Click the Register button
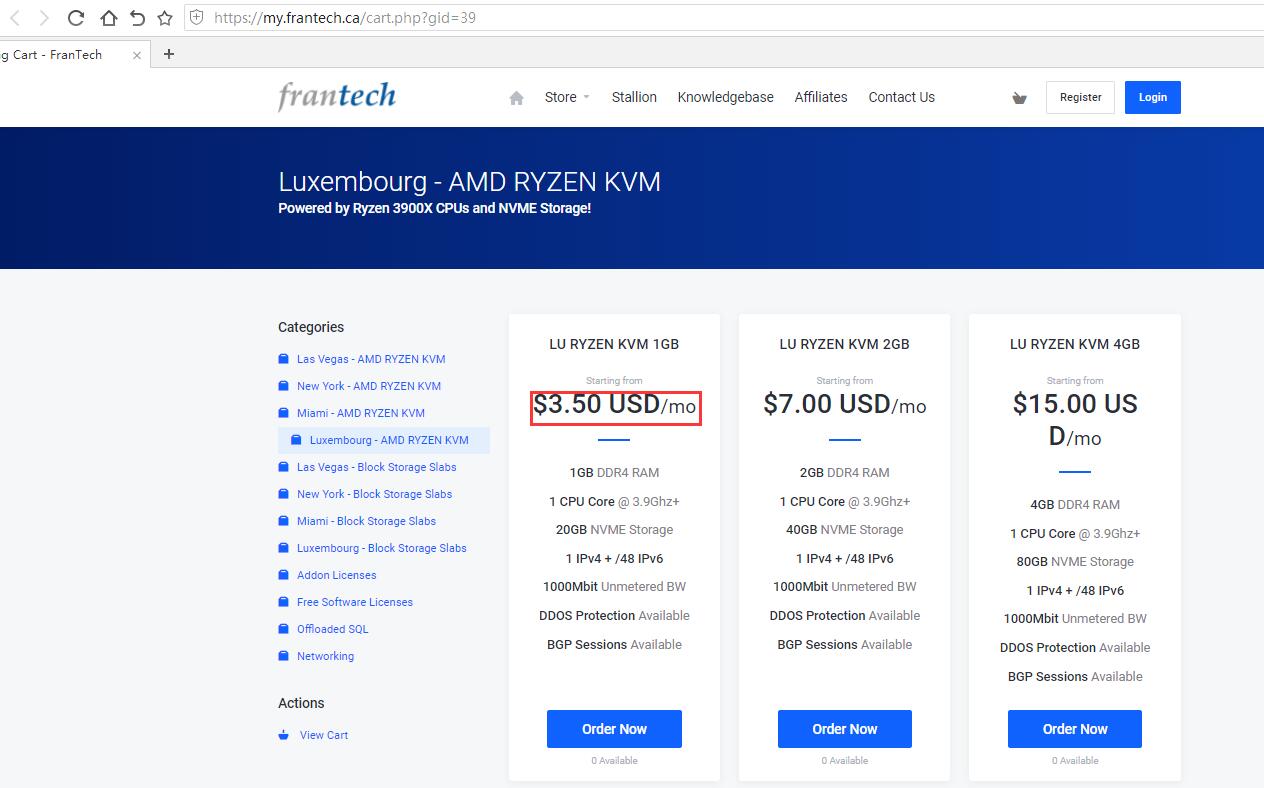The height and width of the screenshot is (788, 1264). [x=1080, y=97]
